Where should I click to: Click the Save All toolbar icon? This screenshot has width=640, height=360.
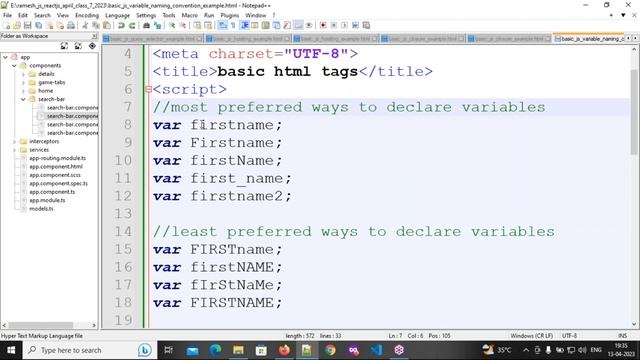tap(38, 25)
